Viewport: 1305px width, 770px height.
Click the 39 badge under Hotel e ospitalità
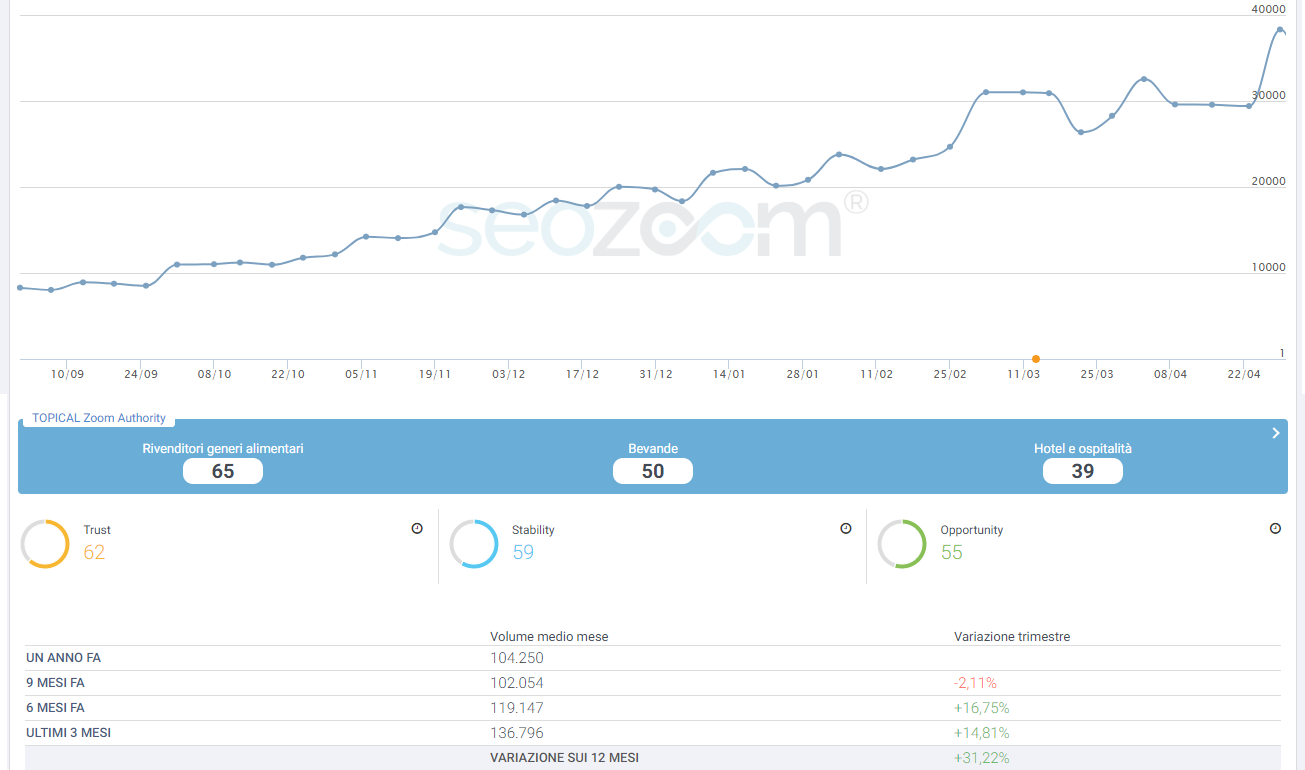point(1083,471)
